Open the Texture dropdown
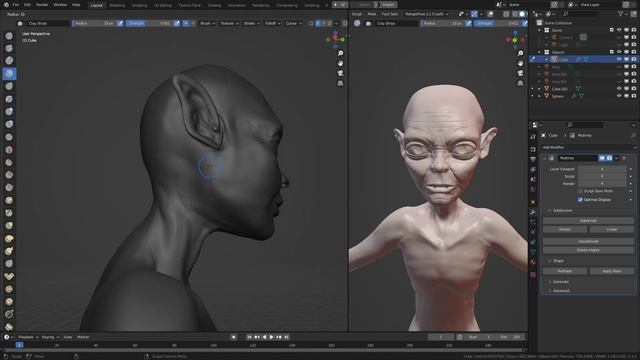The image size is (640, 360). pyautogui.click(x=229, y=23)
